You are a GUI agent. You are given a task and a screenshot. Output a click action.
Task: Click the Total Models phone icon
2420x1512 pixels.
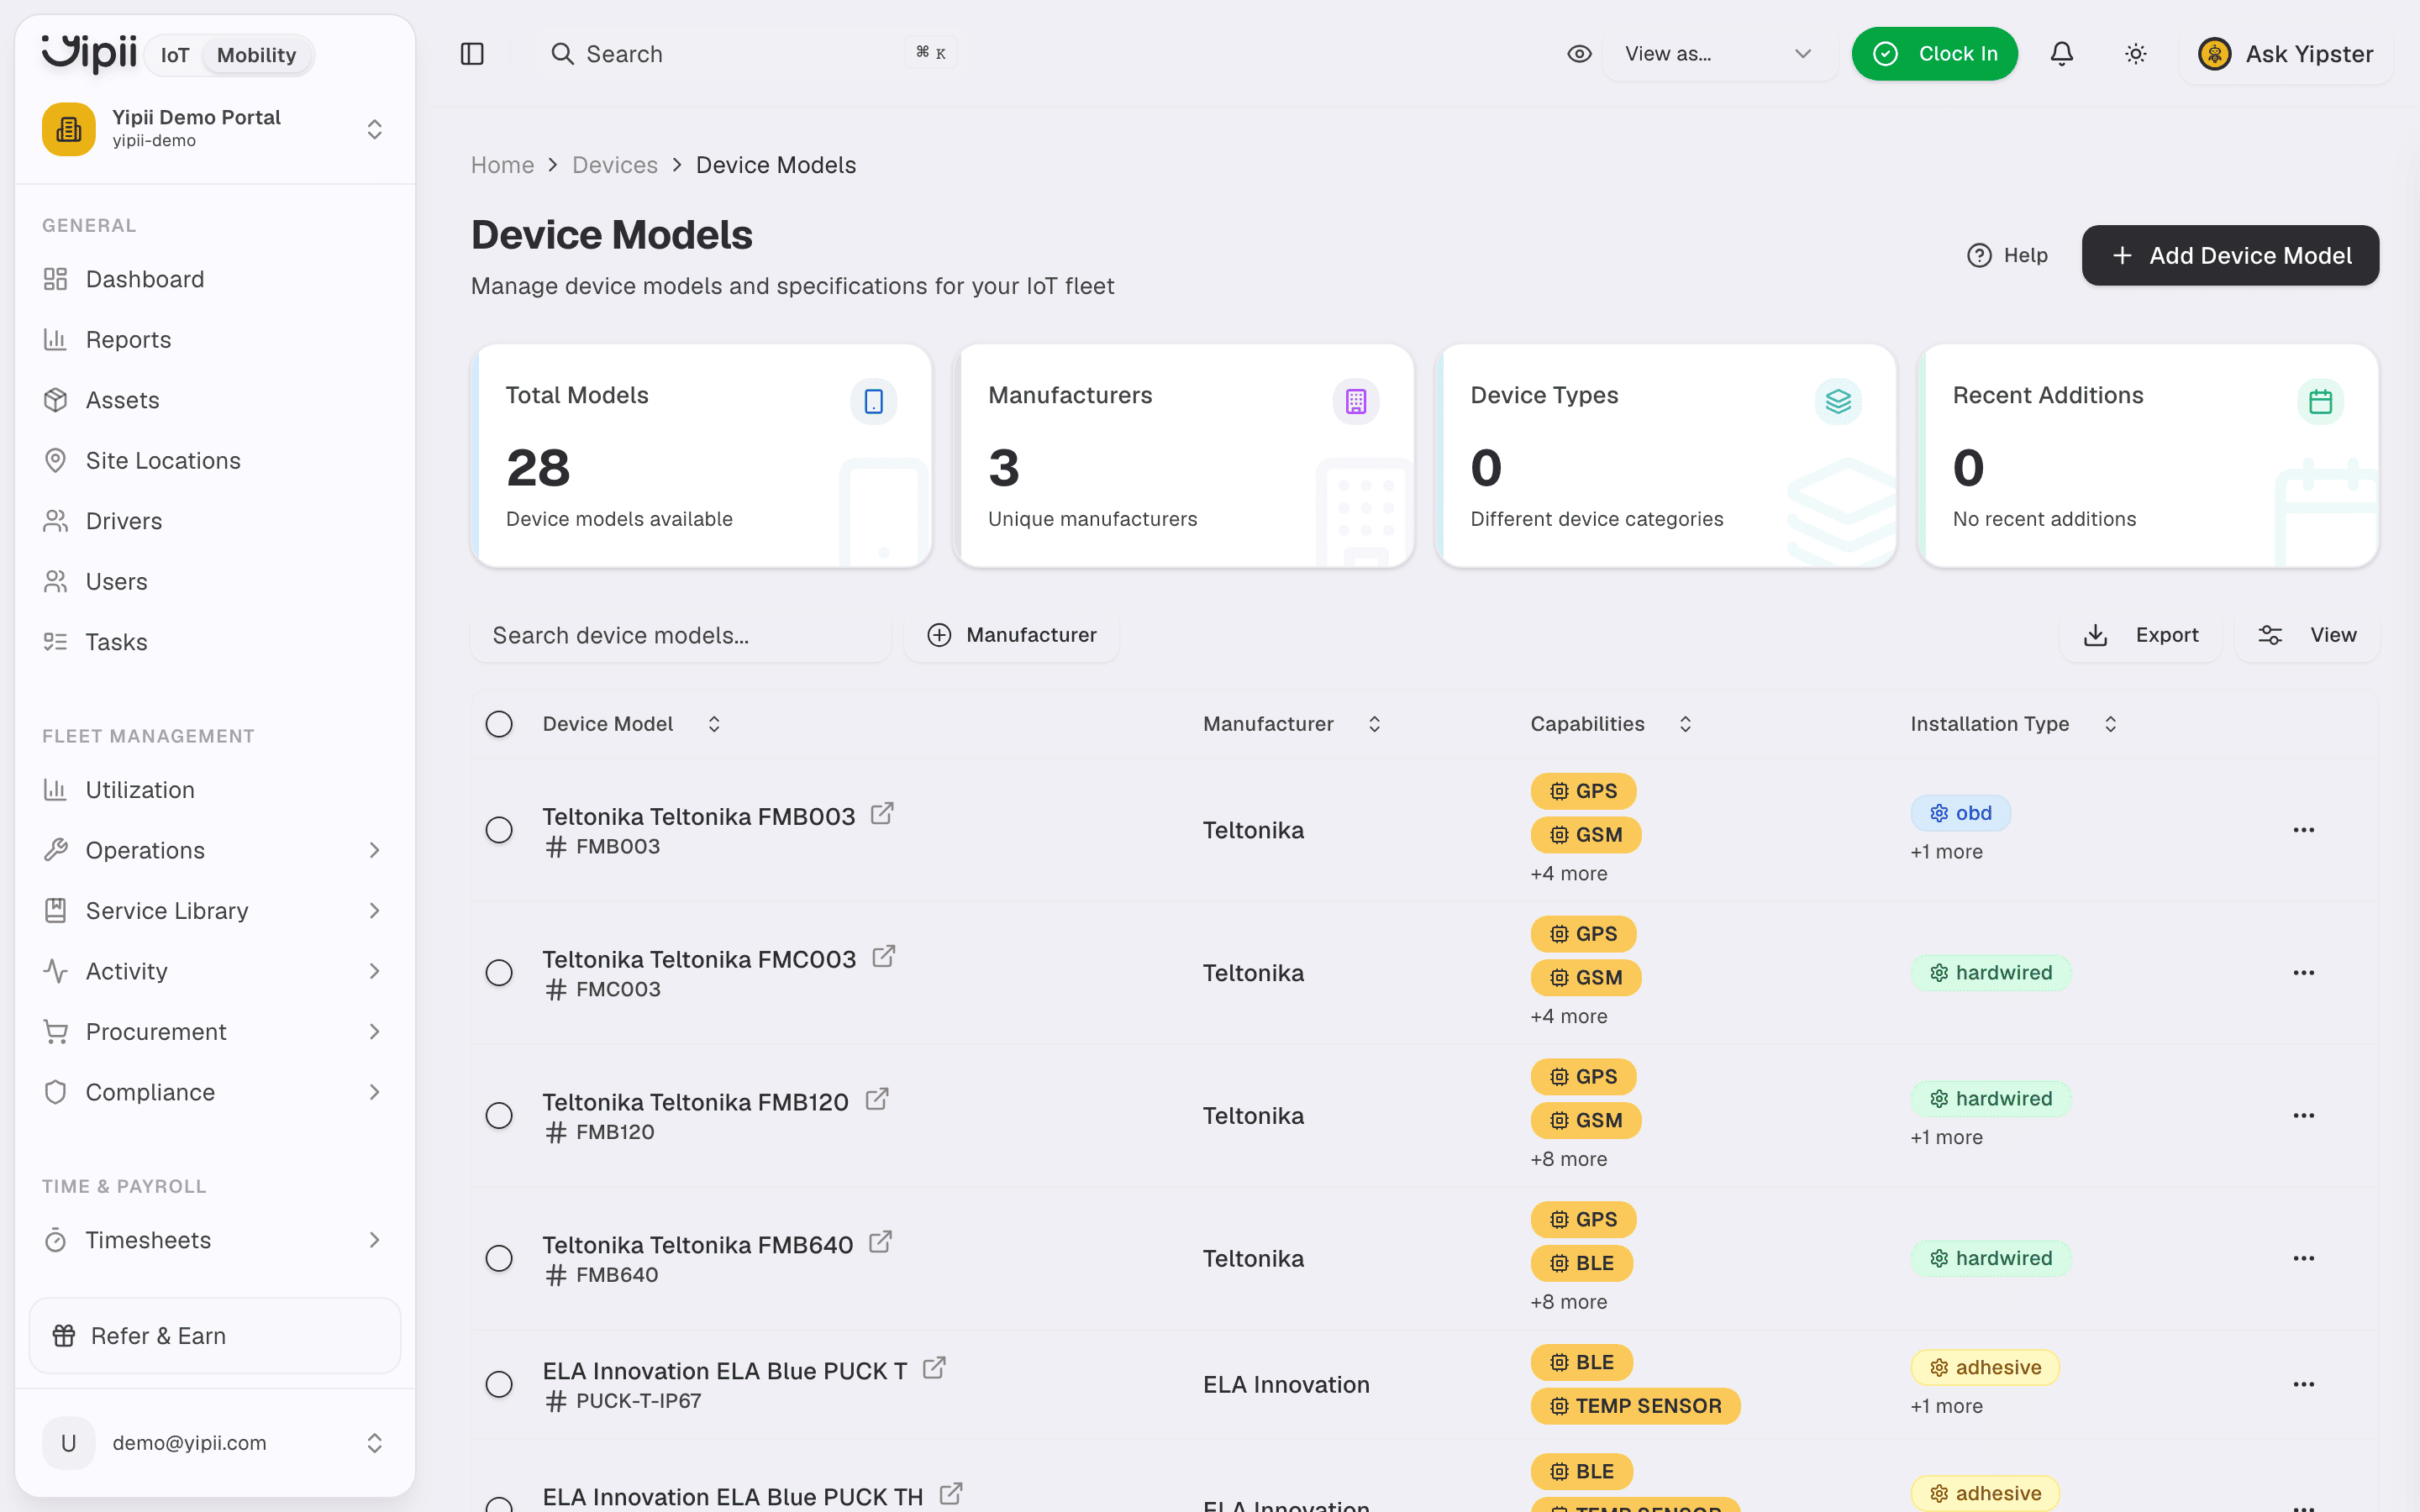[x=873, y=401]
